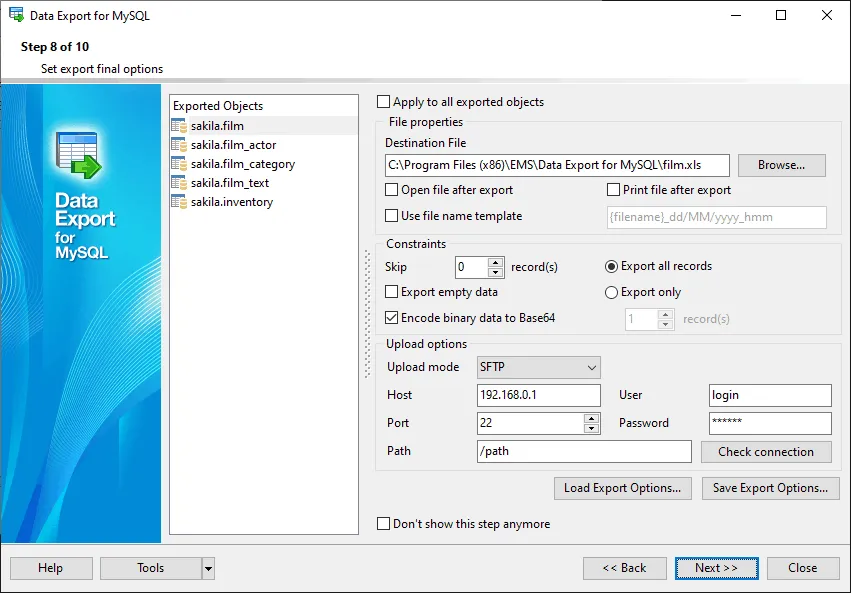Uncheck Encode binary data to Base64

[391, 318]
